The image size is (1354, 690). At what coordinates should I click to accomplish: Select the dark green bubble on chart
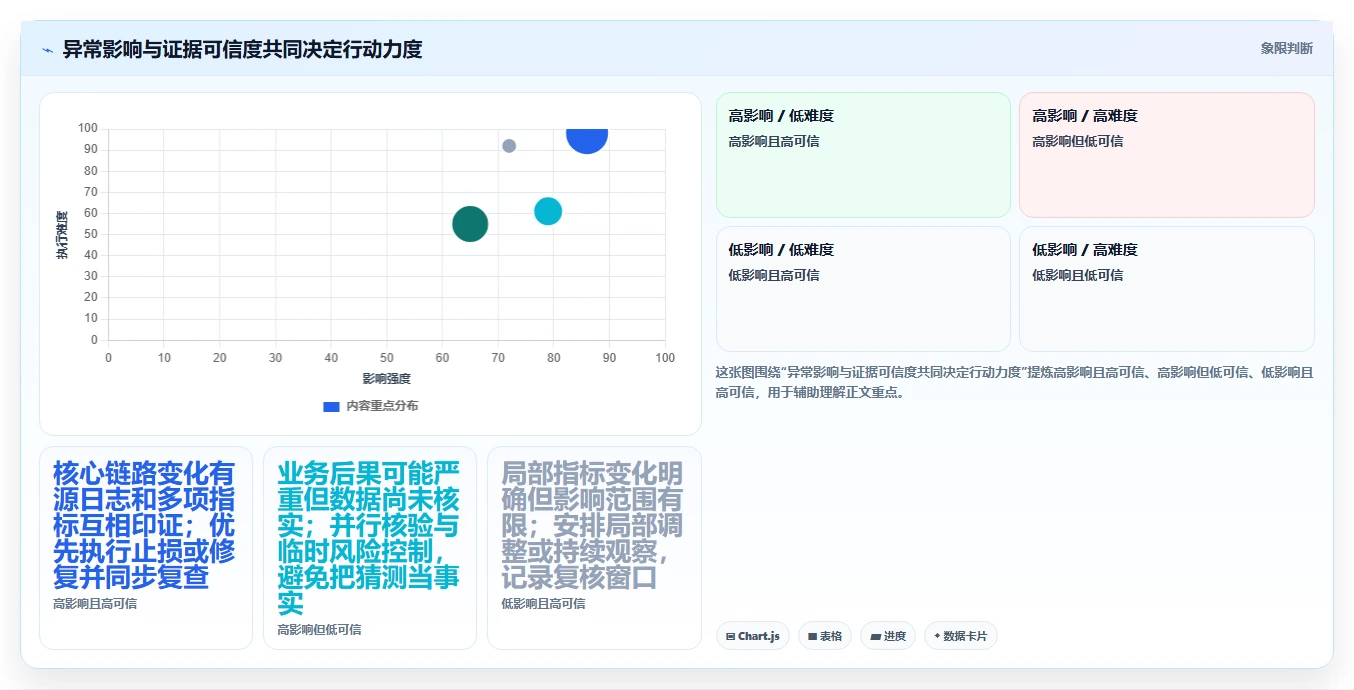[x=470, y=224]
